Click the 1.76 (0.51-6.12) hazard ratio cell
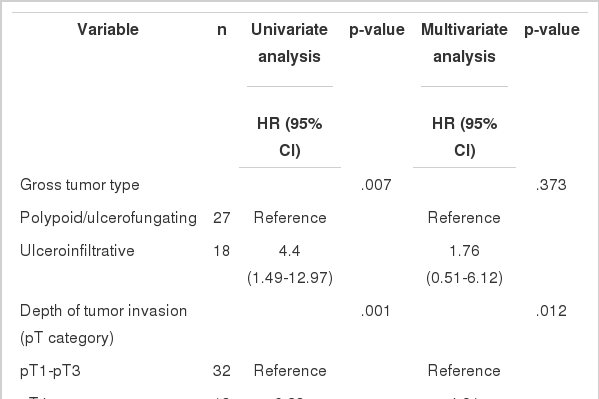The width and height of the screenshot is (599, 399). pyautogui.click(x=465, y=264)
